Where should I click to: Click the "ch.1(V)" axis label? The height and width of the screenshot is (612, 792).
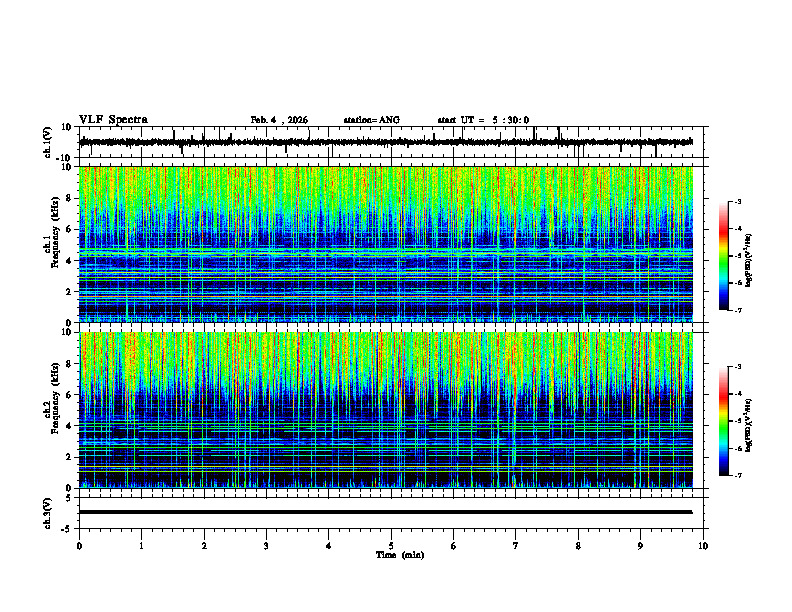coord(48,142)
